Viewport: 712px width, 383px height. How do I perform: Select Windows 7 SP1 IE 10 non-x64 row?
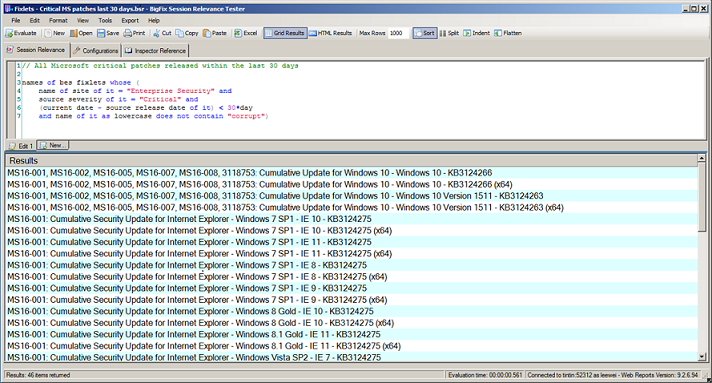(x=352, y=219)
